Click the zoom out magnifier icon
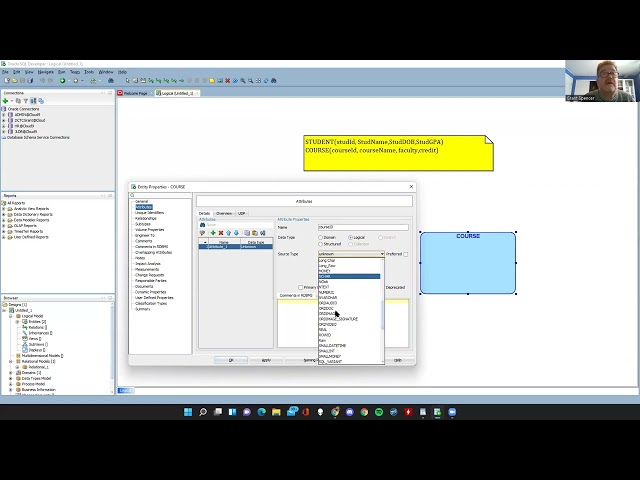Screen dimensions: 640x480 point(251,81)
